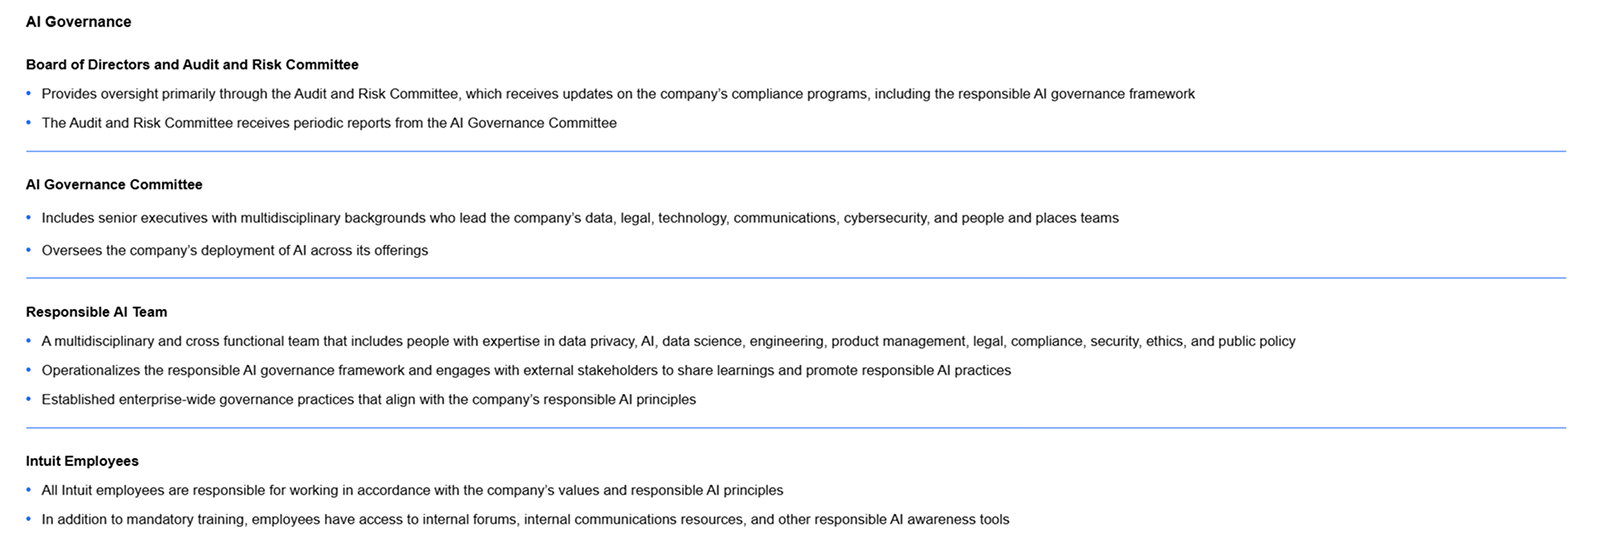
Task: Click the blue bullet dot before 'Oversees the company's'
Action: click(x=29, y=250)
